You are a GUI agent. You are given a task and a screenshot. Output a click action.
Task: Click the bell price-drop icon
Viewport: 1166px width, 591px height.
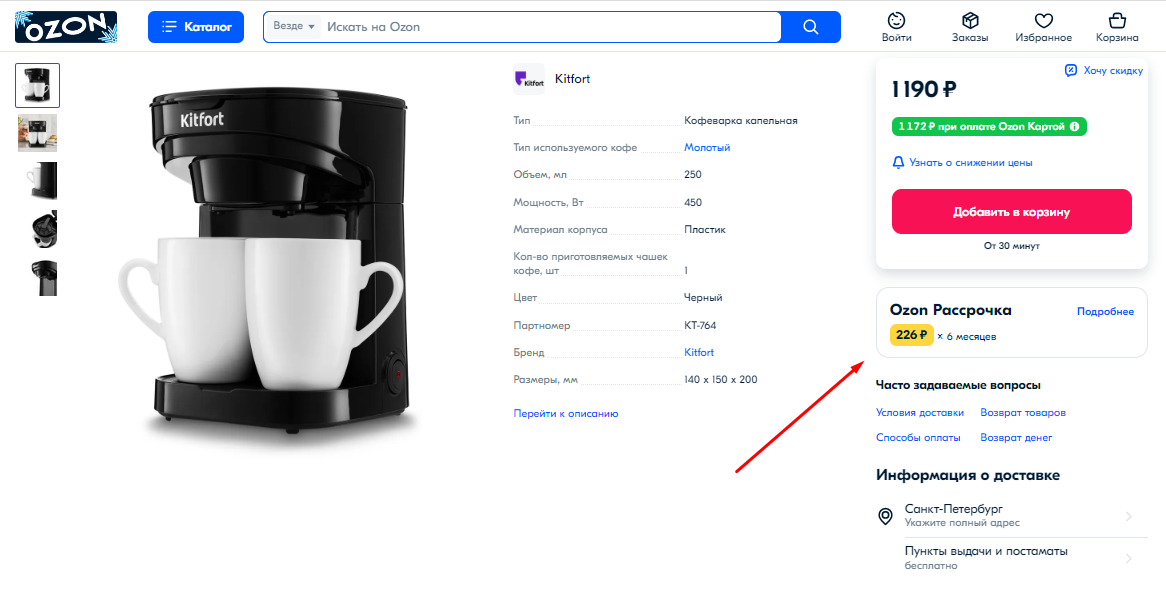[898, 162]
